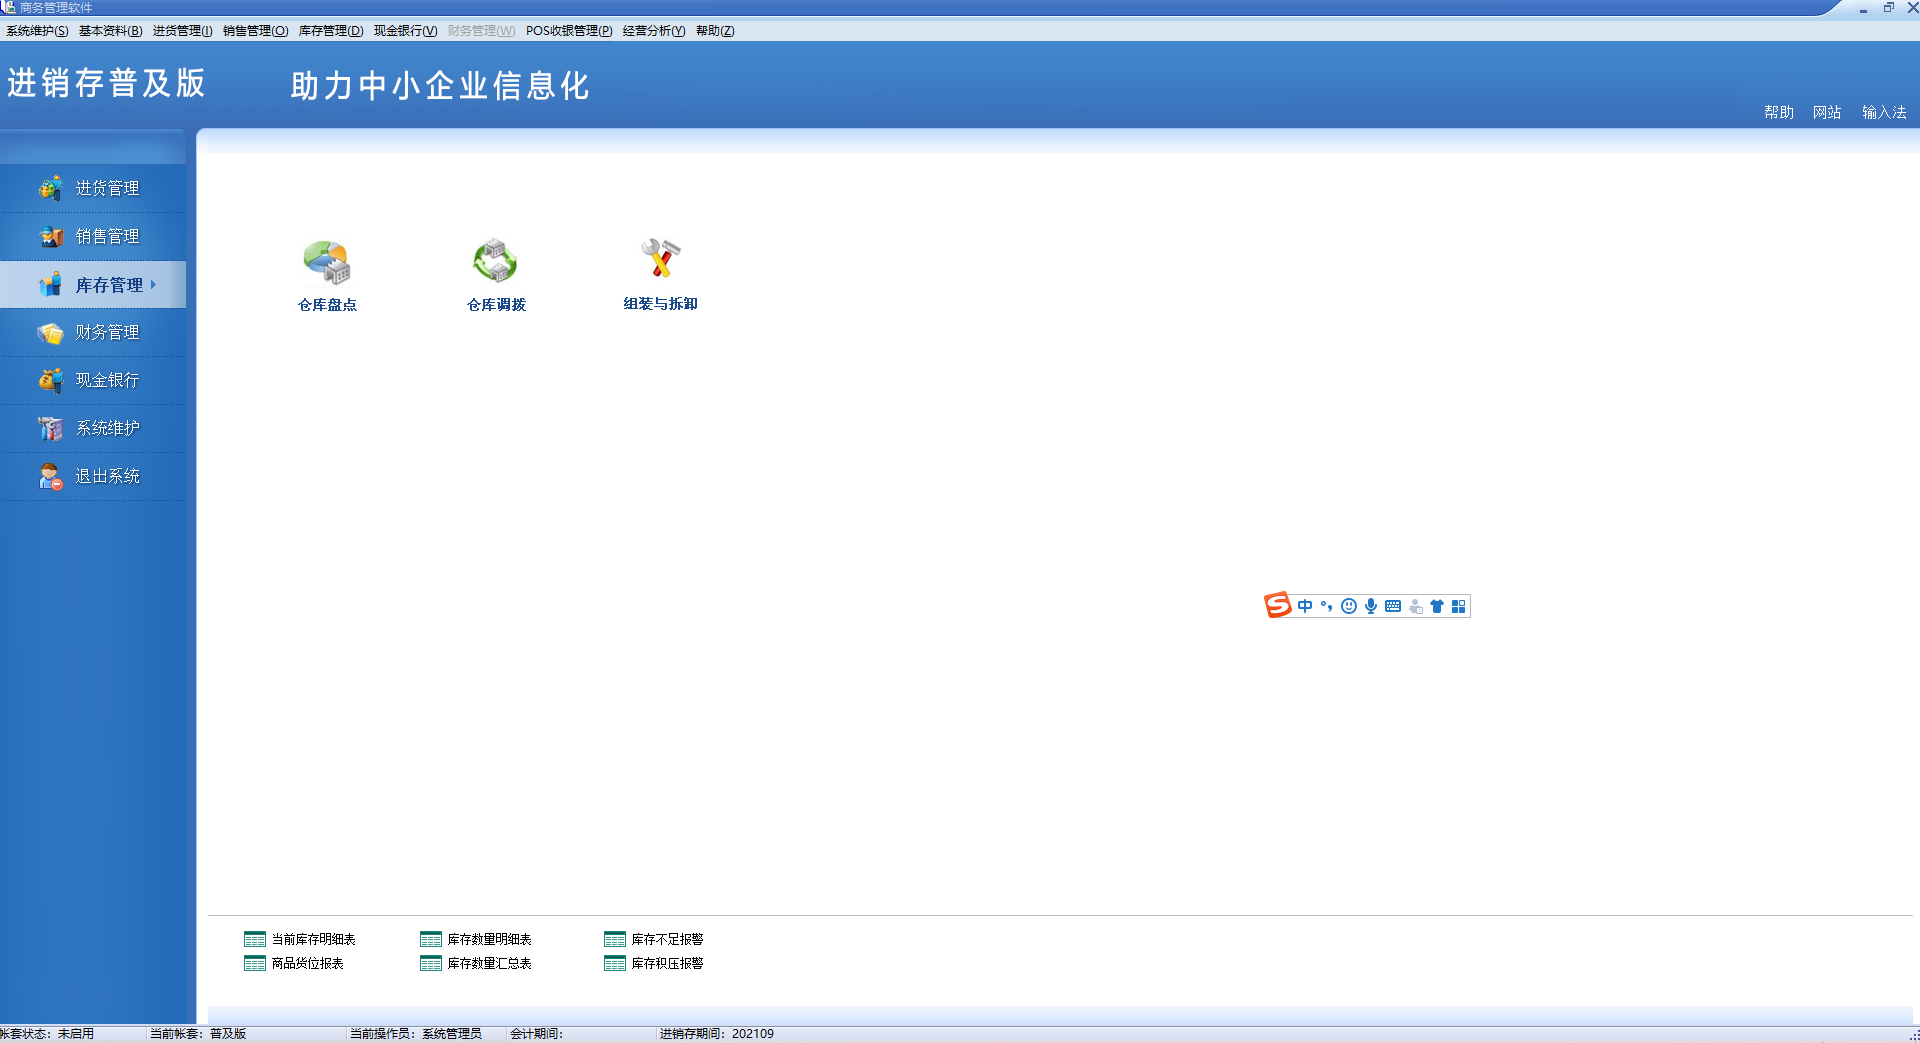Toggle punctuation mode in the IME bar

click(1327, 606)
